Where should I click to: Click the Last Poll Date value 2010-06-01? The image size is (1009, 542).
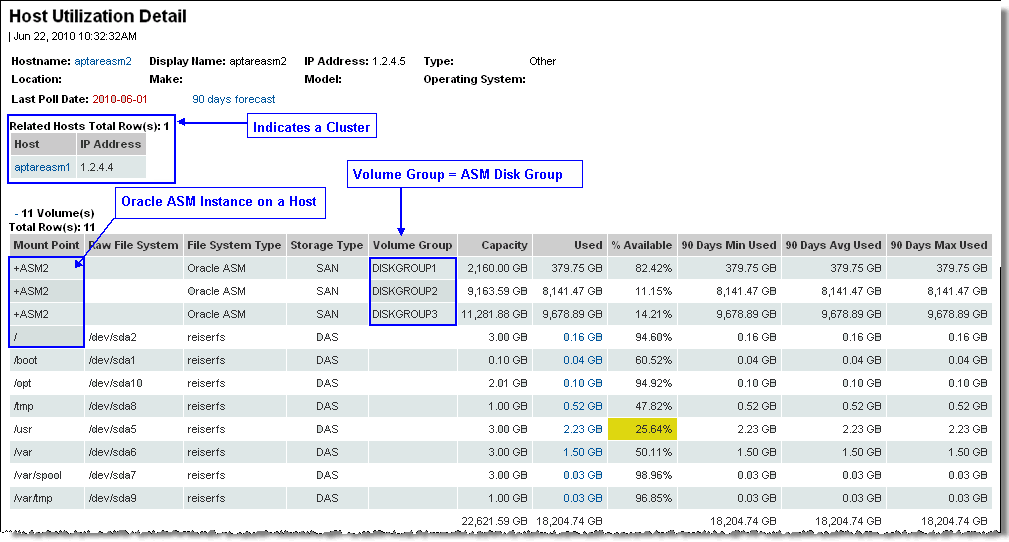[119, 99]
